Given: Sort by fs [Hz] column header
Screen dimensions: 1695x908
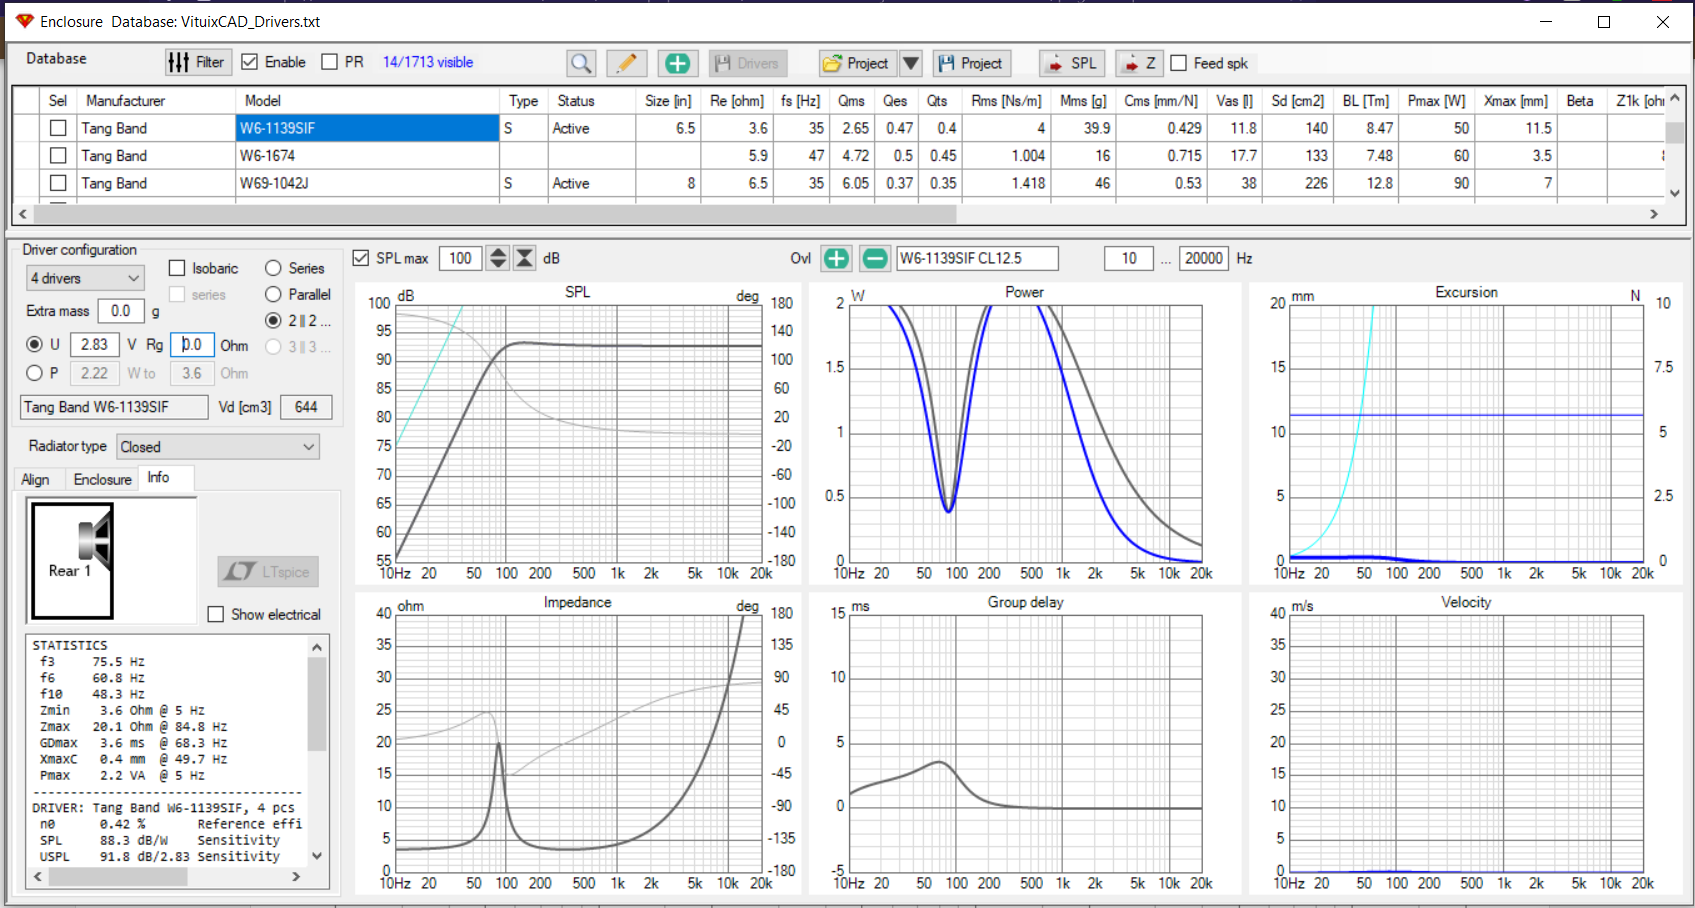Looking at the screenshot, I should tap(801, 101).
